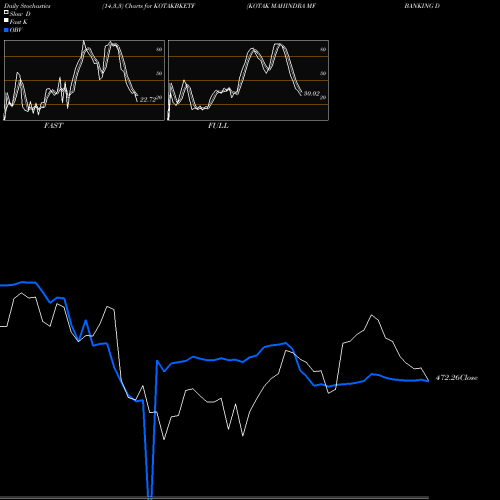Screen dimensions: 500x500
Task: Select the 'Daily Stochastics' title text
Action: pyautogui.click(x=27, y=6)
